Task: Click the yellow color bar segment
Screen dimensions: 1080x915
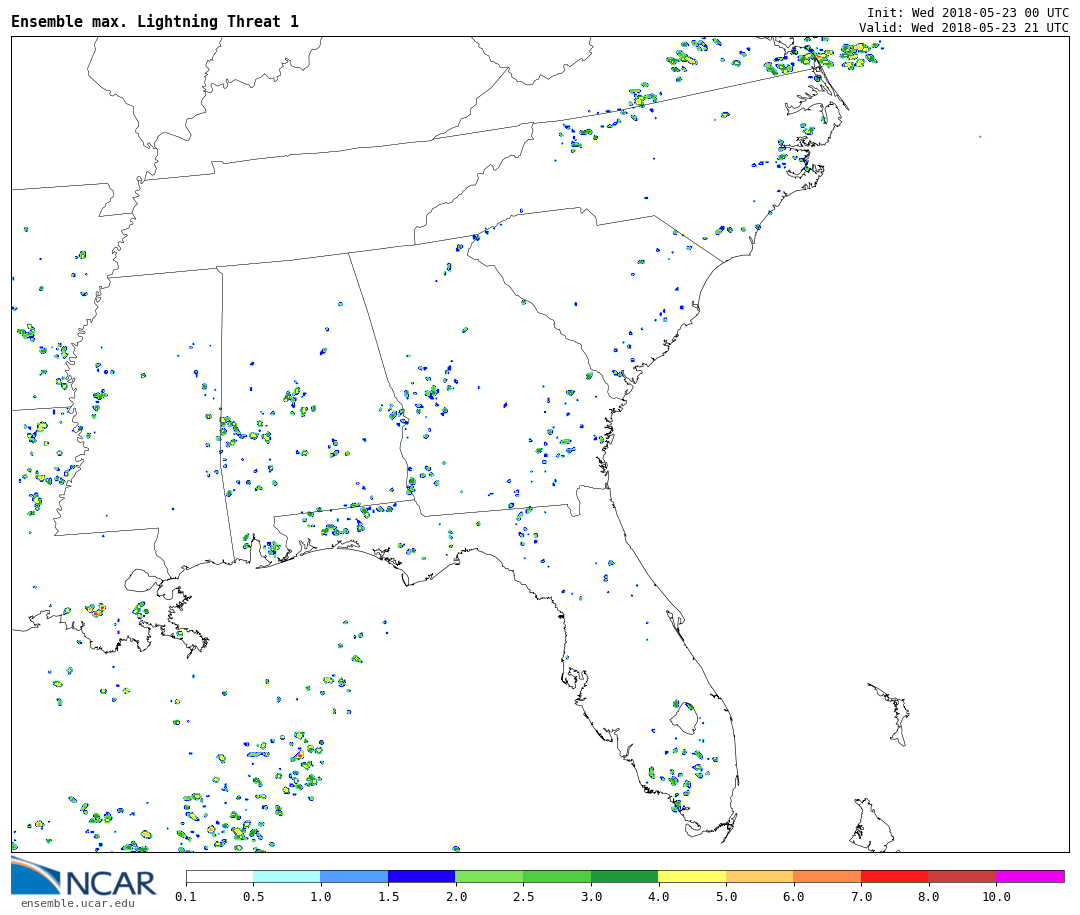Action: [x=692, y=876]
